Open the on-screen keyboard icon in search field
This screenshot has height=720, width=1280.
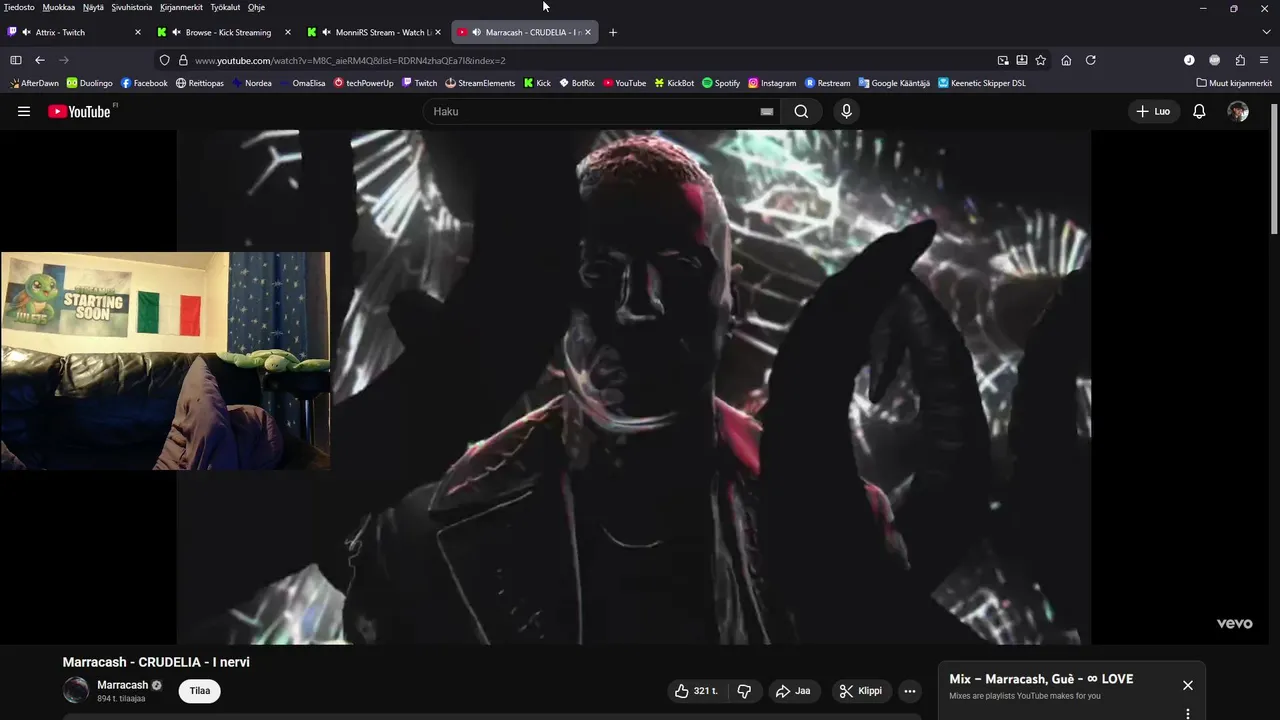point(767,112)
